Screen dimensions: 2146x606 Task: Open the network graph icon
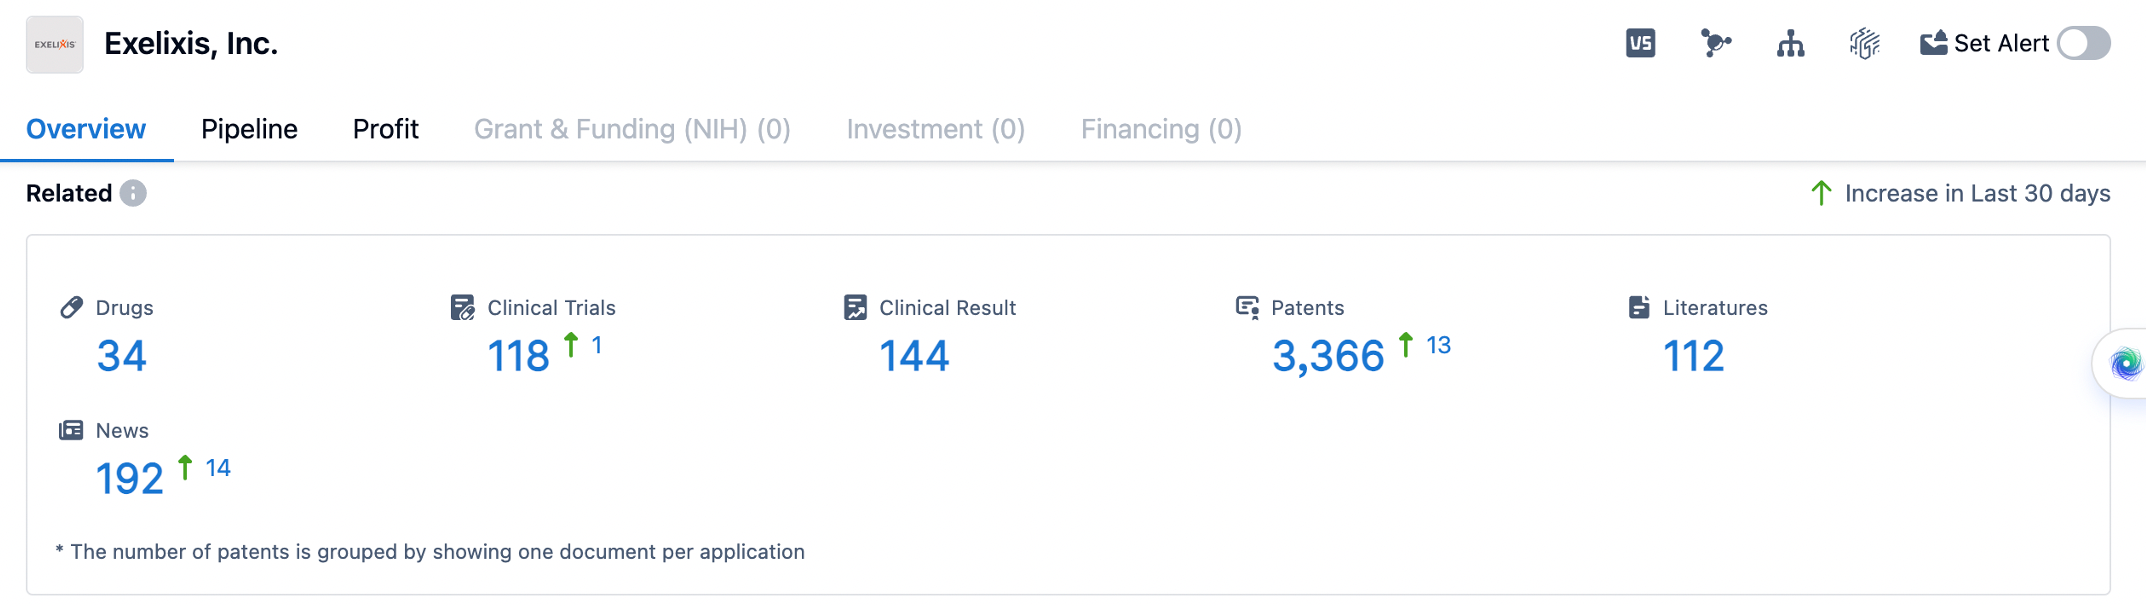click(x=1715, y=43)
